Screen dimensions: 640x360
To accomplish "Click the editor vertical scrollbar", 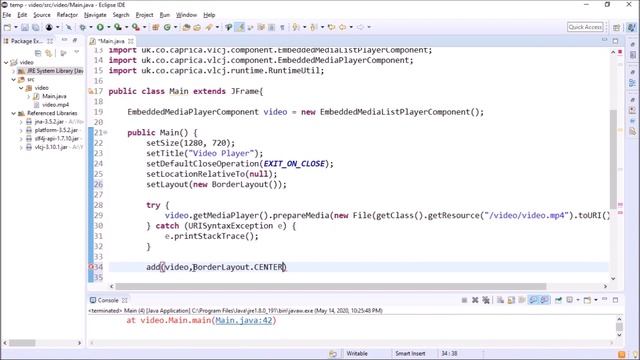I will point(613,159).
